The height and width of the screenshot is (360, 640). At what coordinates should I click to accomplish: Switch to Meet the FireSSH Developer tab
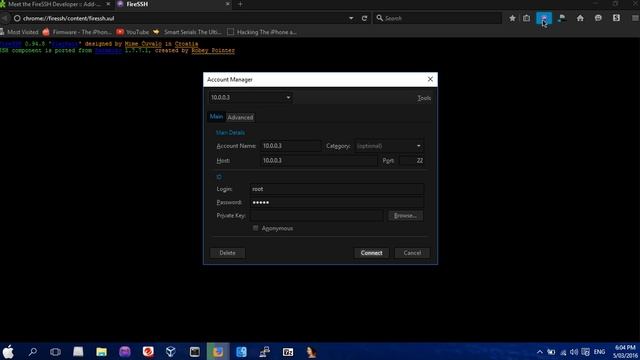[56, 4]
